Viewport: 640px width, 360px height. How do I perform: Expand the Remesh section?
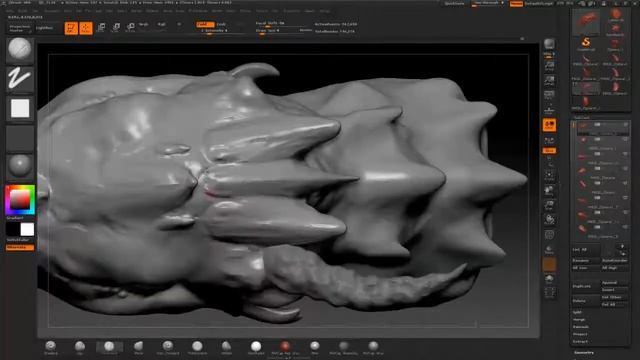[581, 327]
